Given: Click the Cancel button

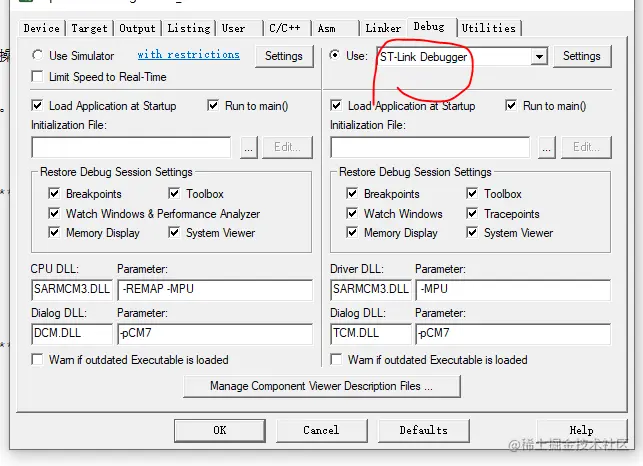Looking at the screenshot, I should click(322, 430).
